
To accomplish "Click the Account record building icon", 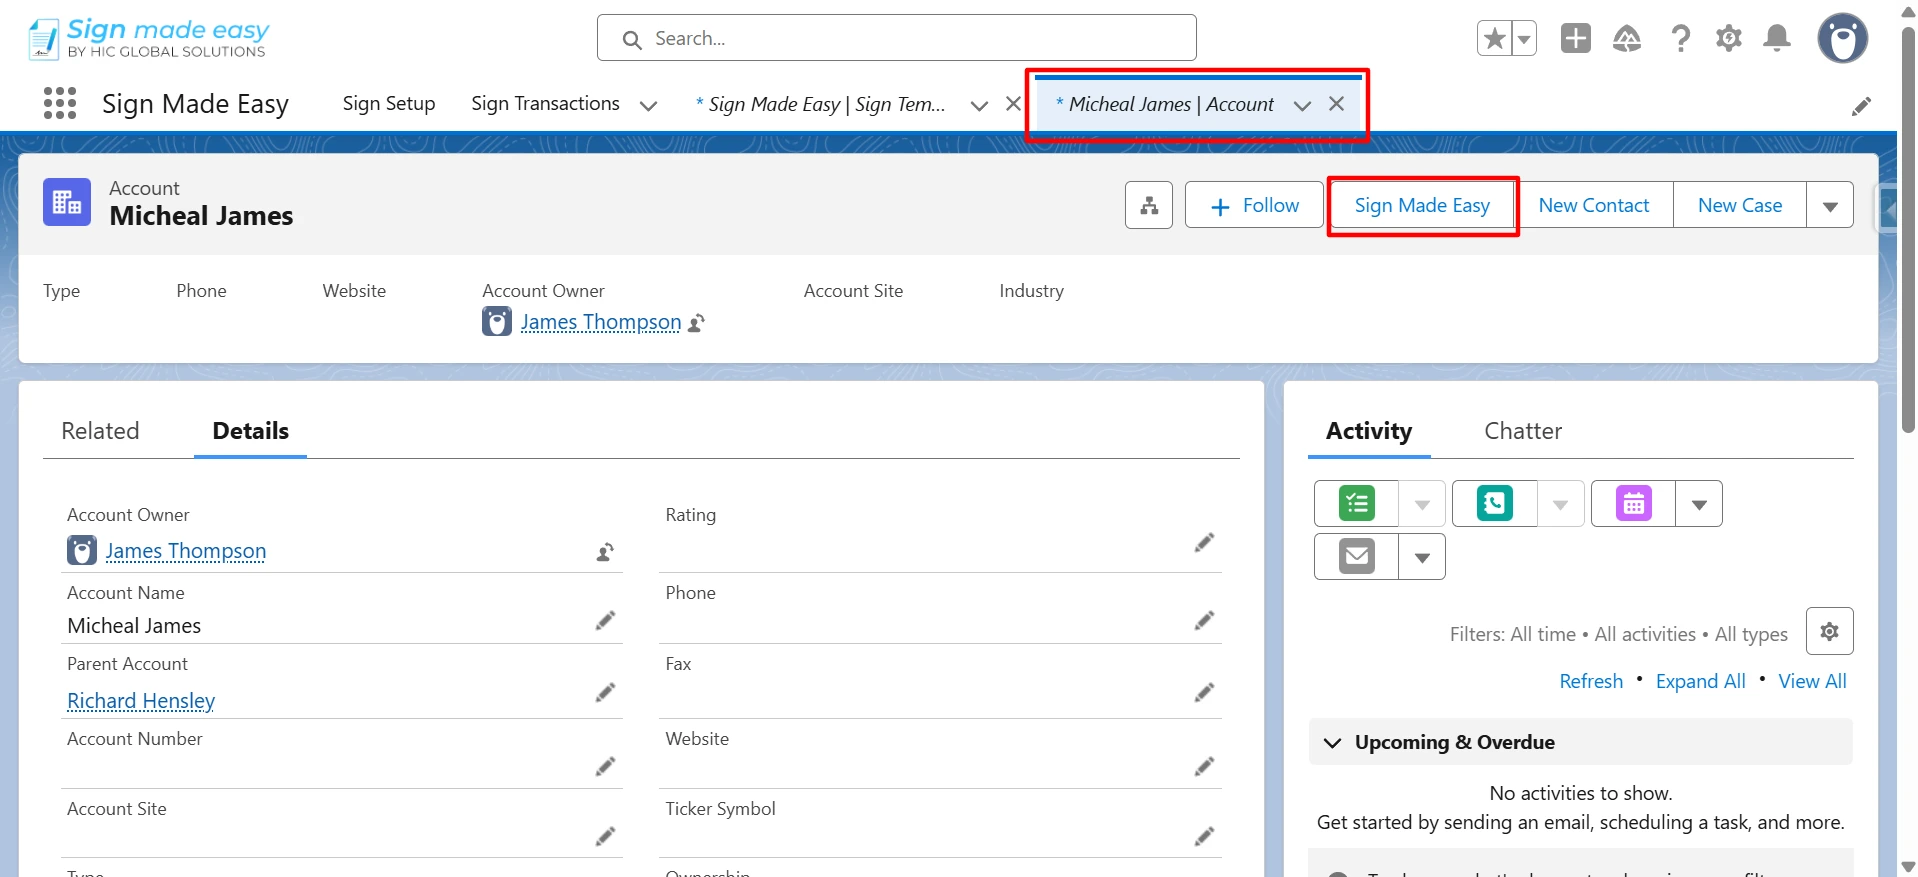I will (67, 202).
